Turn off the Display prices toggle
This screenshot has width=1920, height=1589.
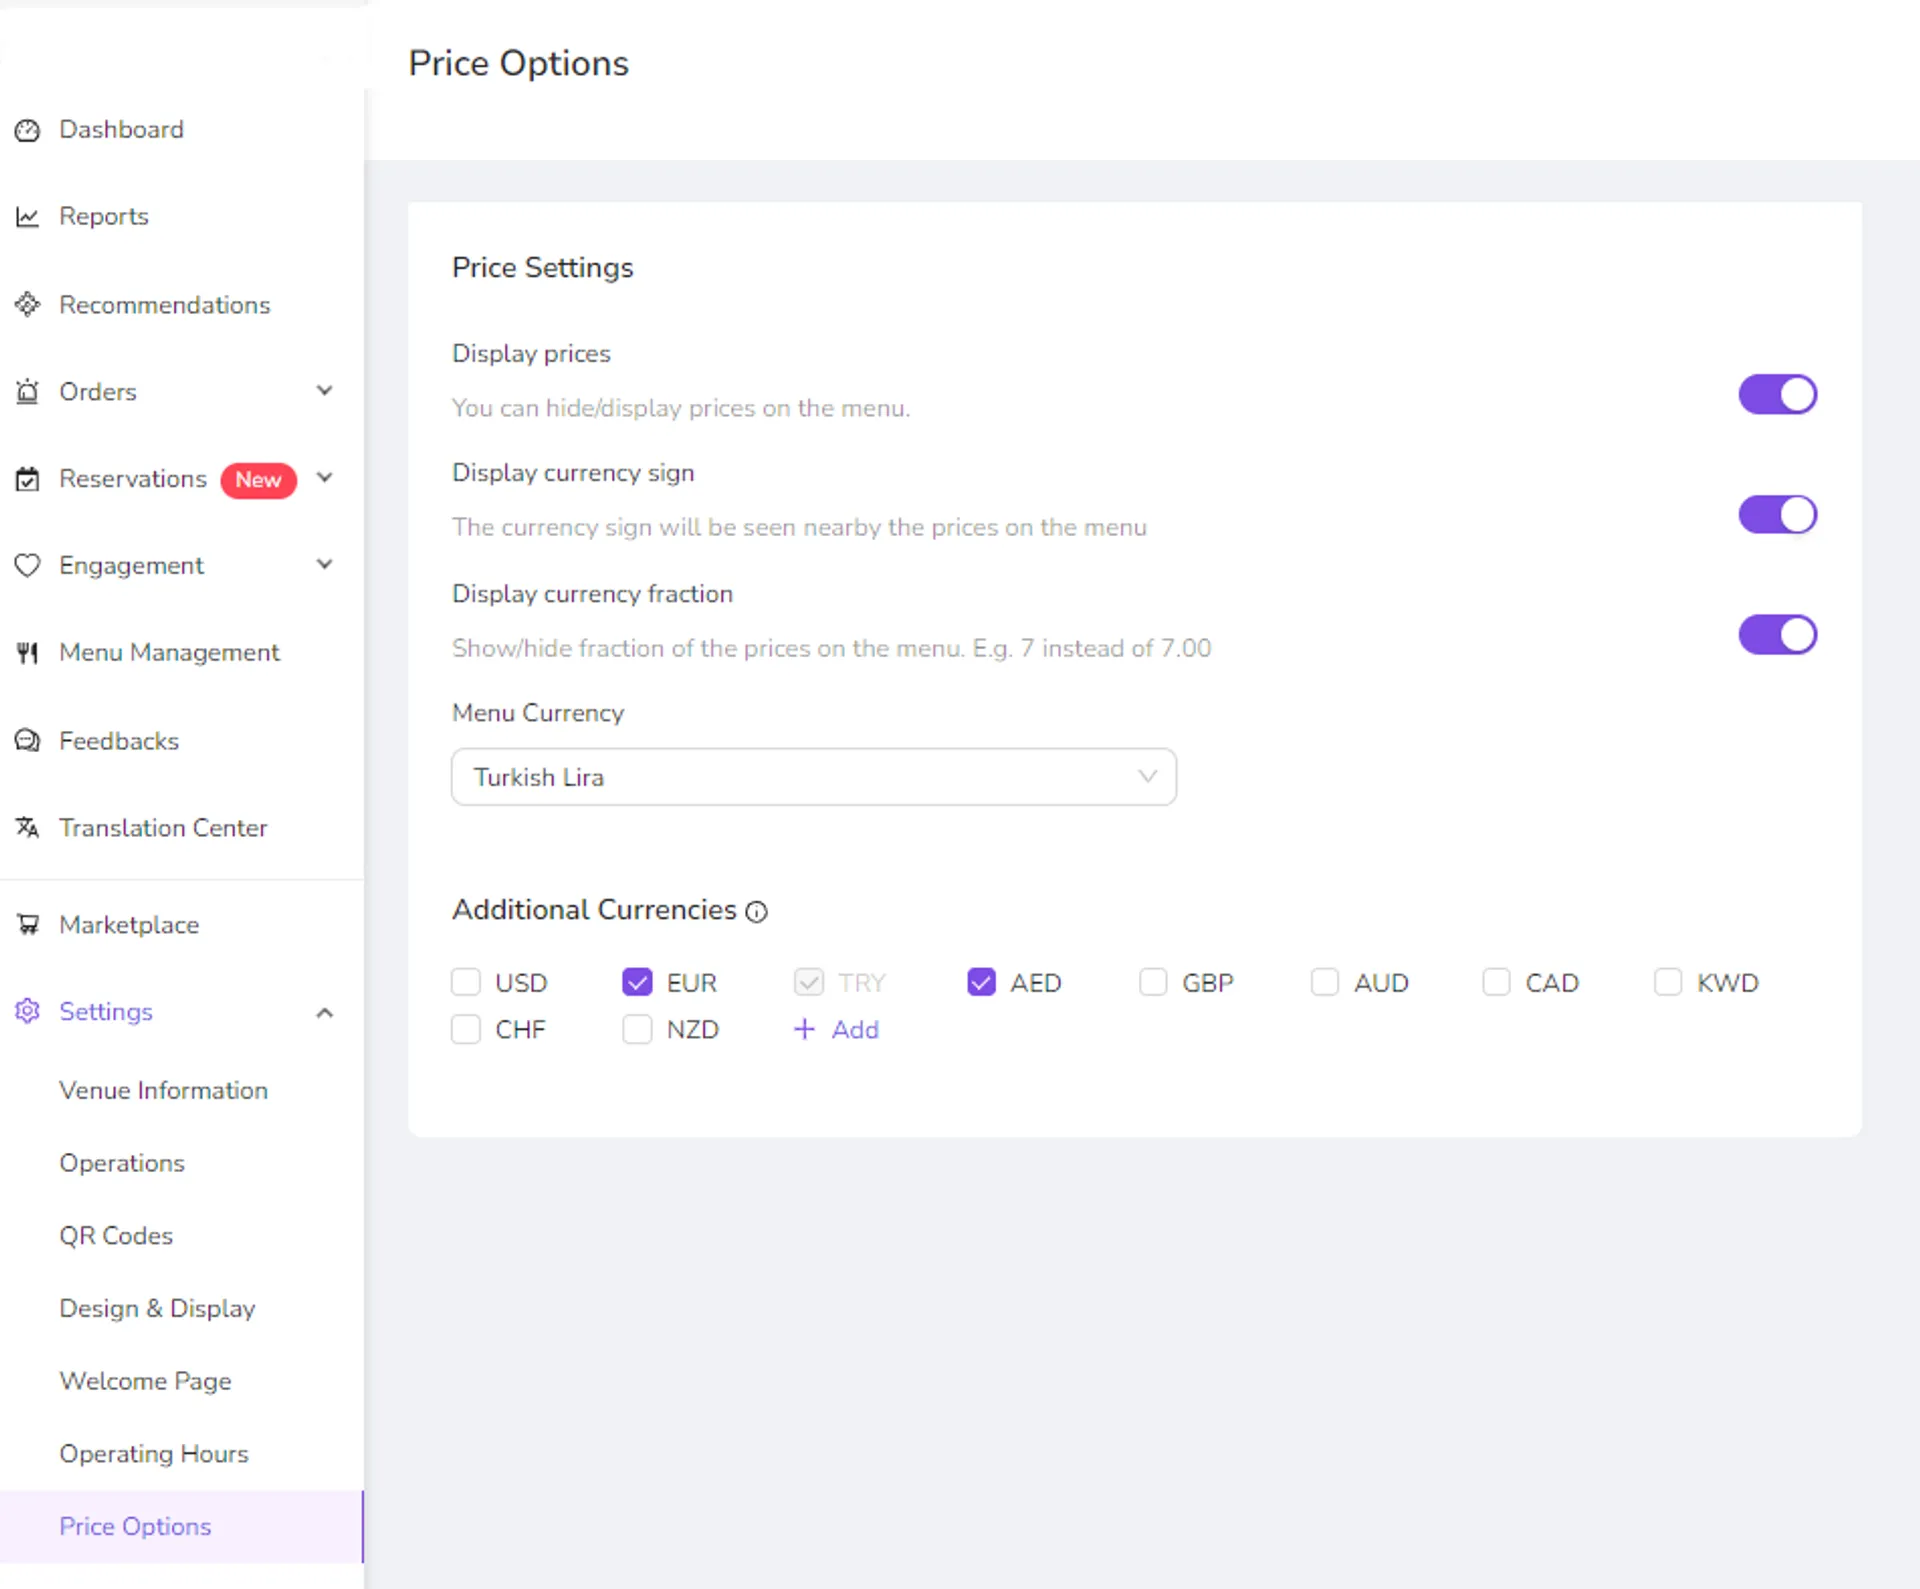[1777, 394]
